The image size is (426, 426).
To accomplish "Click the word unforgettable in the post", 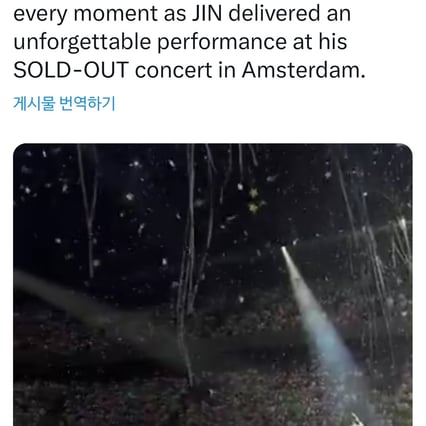I will [x=82, y=42].
